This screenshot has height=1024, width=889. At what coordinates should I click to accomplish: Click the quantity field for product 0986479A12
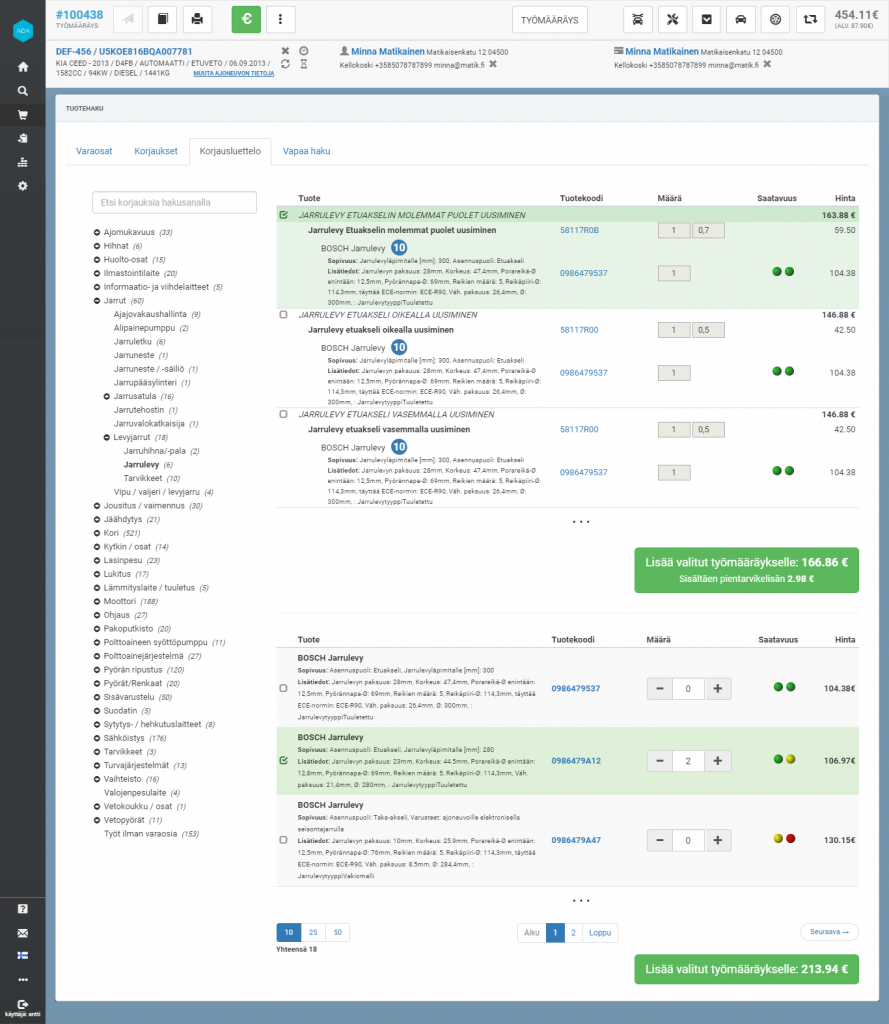click(x=688, y=761)
